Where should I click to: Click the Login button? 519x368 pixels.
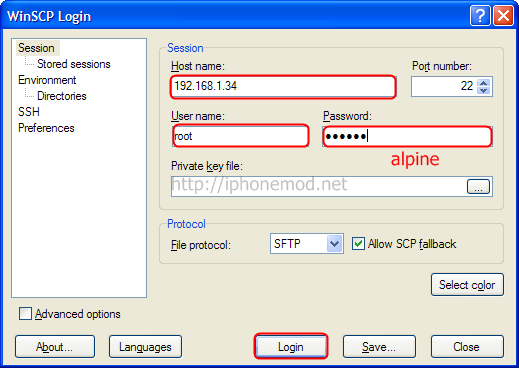tap(291, 347)
